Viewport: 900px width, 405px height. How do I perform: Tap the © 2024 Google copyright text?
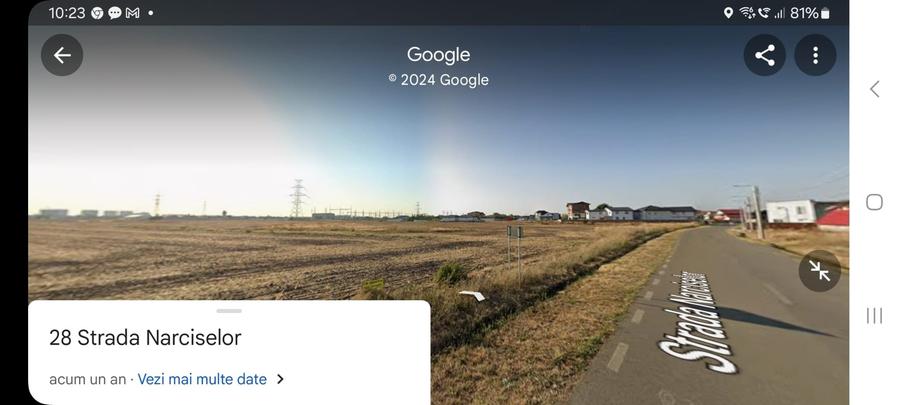439,80
